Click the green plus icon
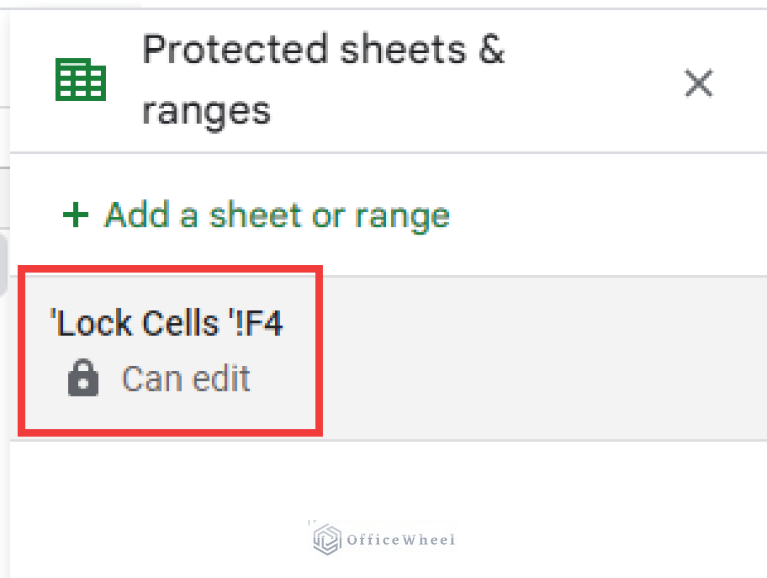The height and width of the screenshot is (578, 767). 75,214
